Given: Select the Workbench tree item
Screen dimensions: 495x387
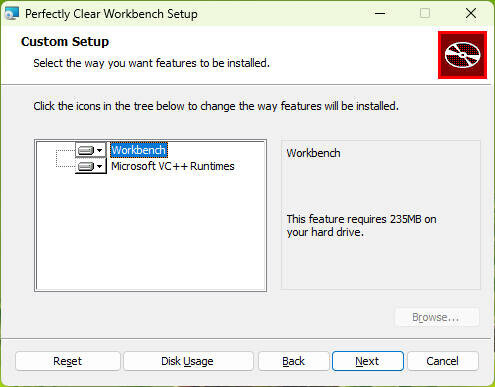Looking at the screenshot, I should (x=139, y=150).
